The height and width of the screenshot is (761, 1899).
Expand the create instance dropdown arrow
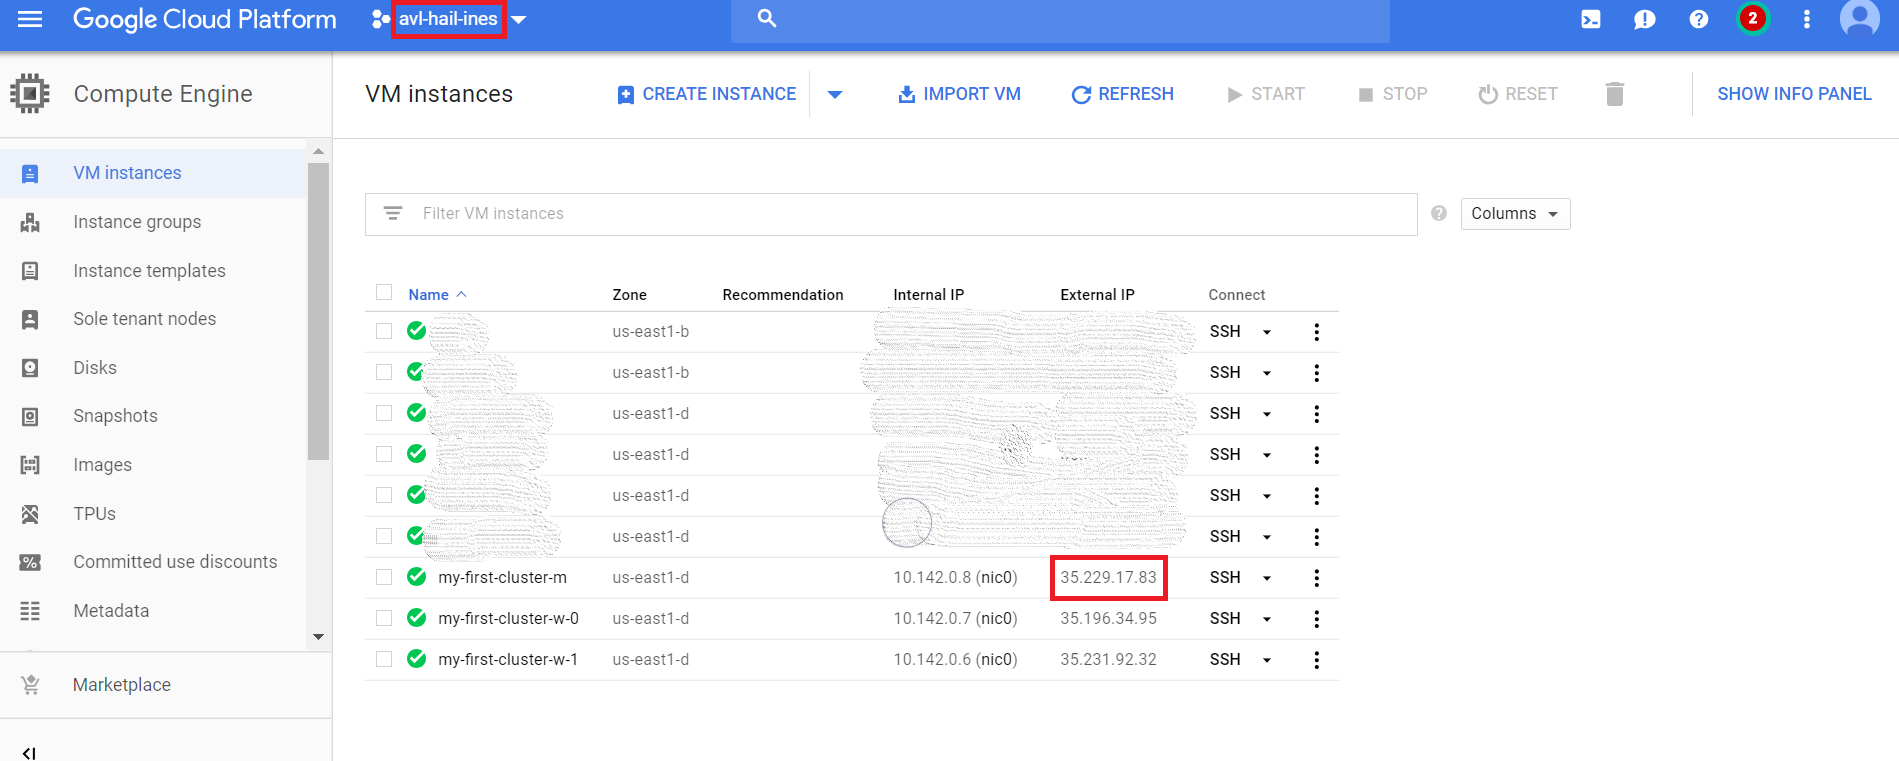tap(835, 94)
